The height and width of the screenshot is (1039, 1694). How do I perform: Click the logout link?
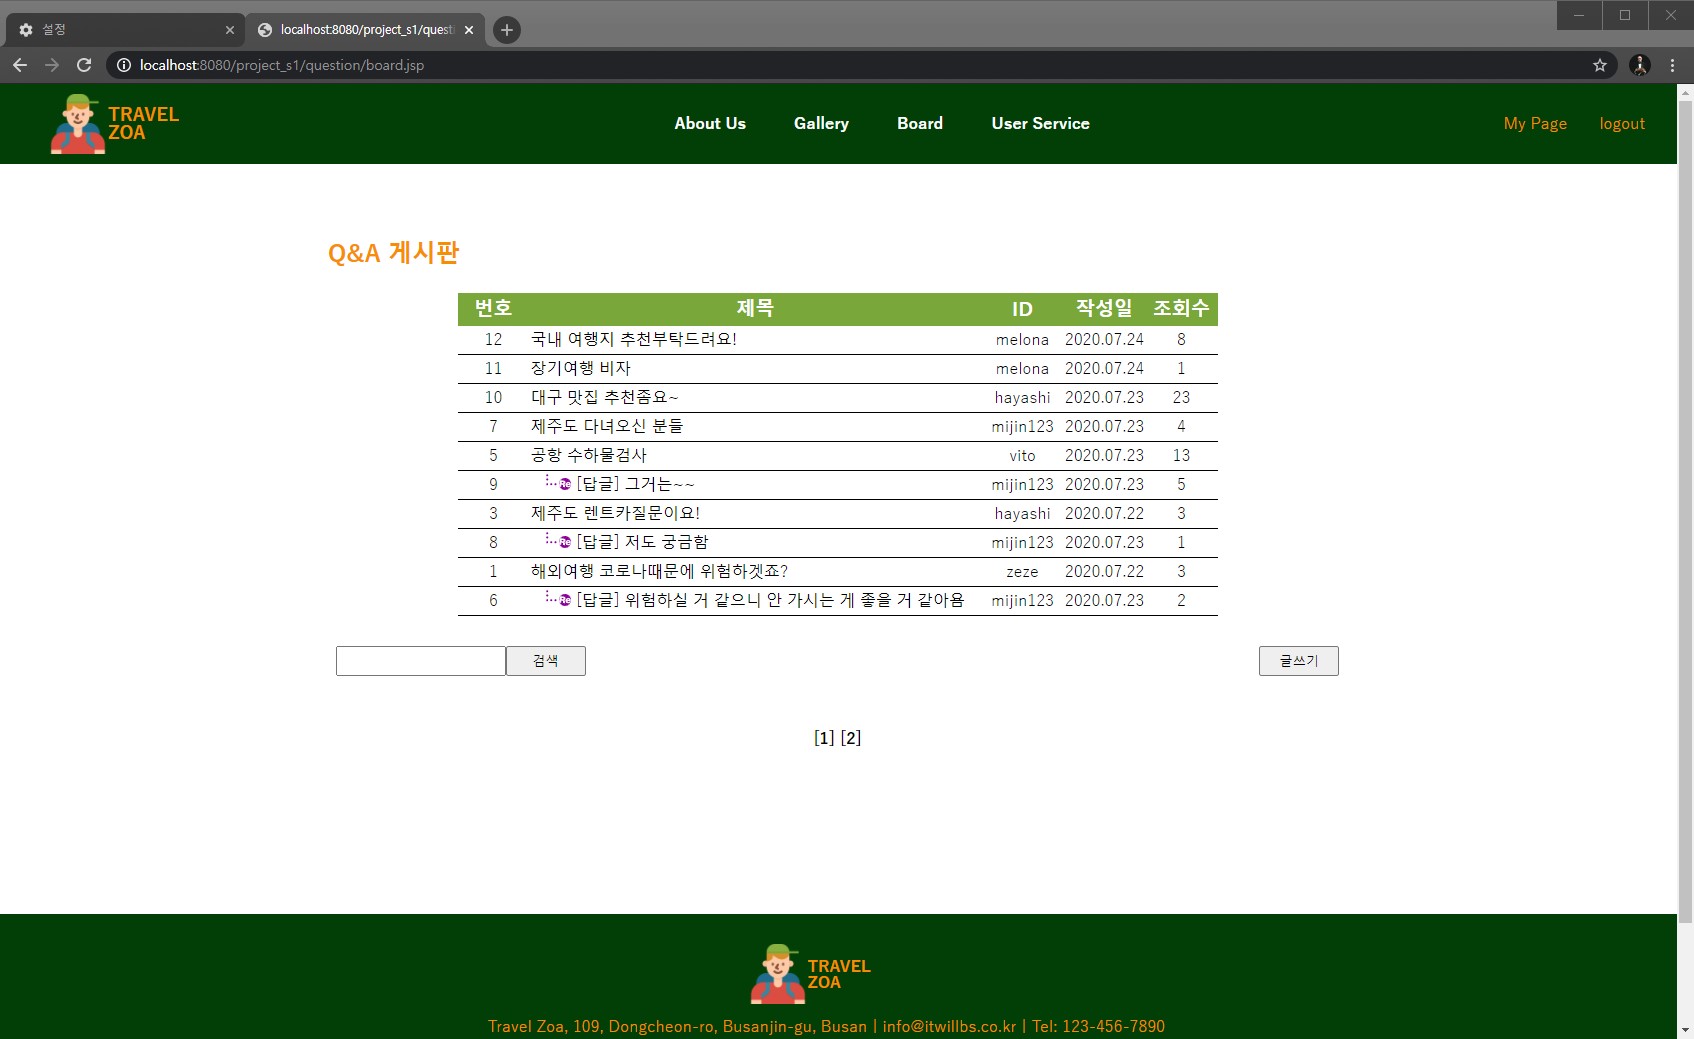[x=1622, y=123]
